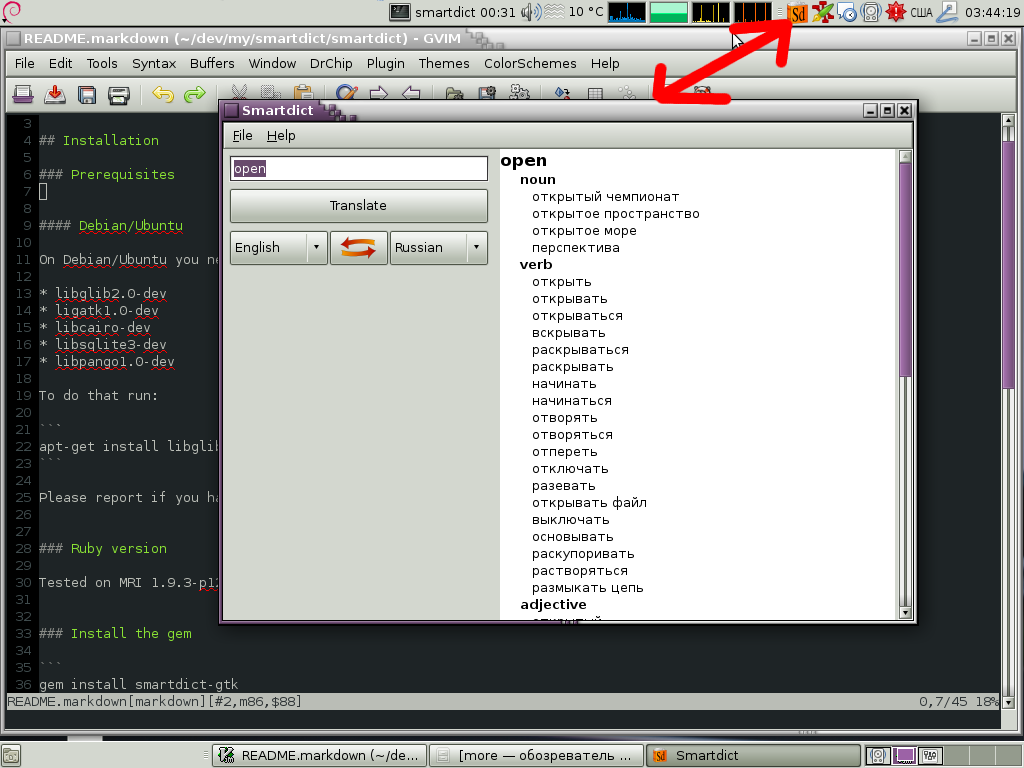This screenshot has height=768, width=1024.
Task: Click the GVIM Print toolbar icon
Action: pos(119,95)
